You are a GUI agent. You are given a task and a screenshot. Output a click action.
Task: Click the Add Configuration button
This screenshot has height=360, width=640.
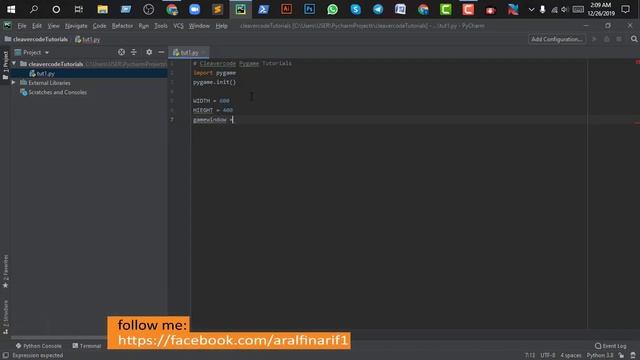coord(557,39)
